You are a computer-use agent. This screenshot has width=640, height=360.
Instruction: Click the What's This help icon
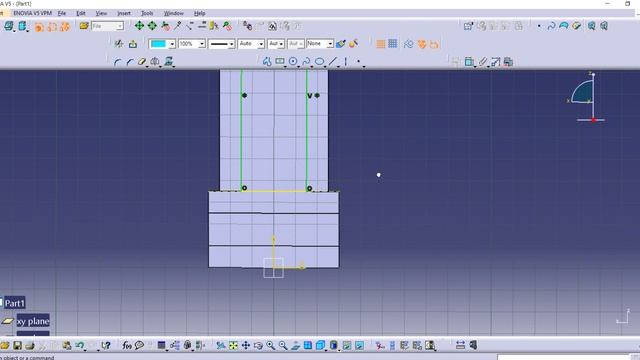106,346
